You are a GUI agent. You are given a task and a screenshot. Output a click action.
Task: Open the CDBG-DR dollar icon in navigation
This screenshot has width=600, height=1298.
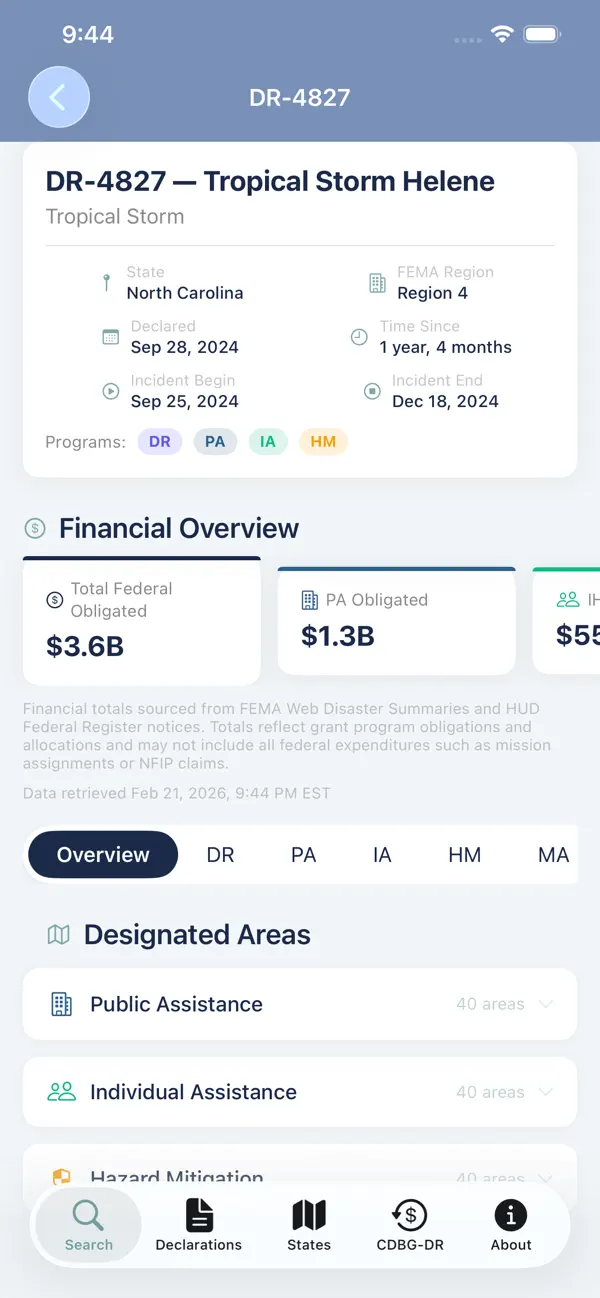point(409,1216)
